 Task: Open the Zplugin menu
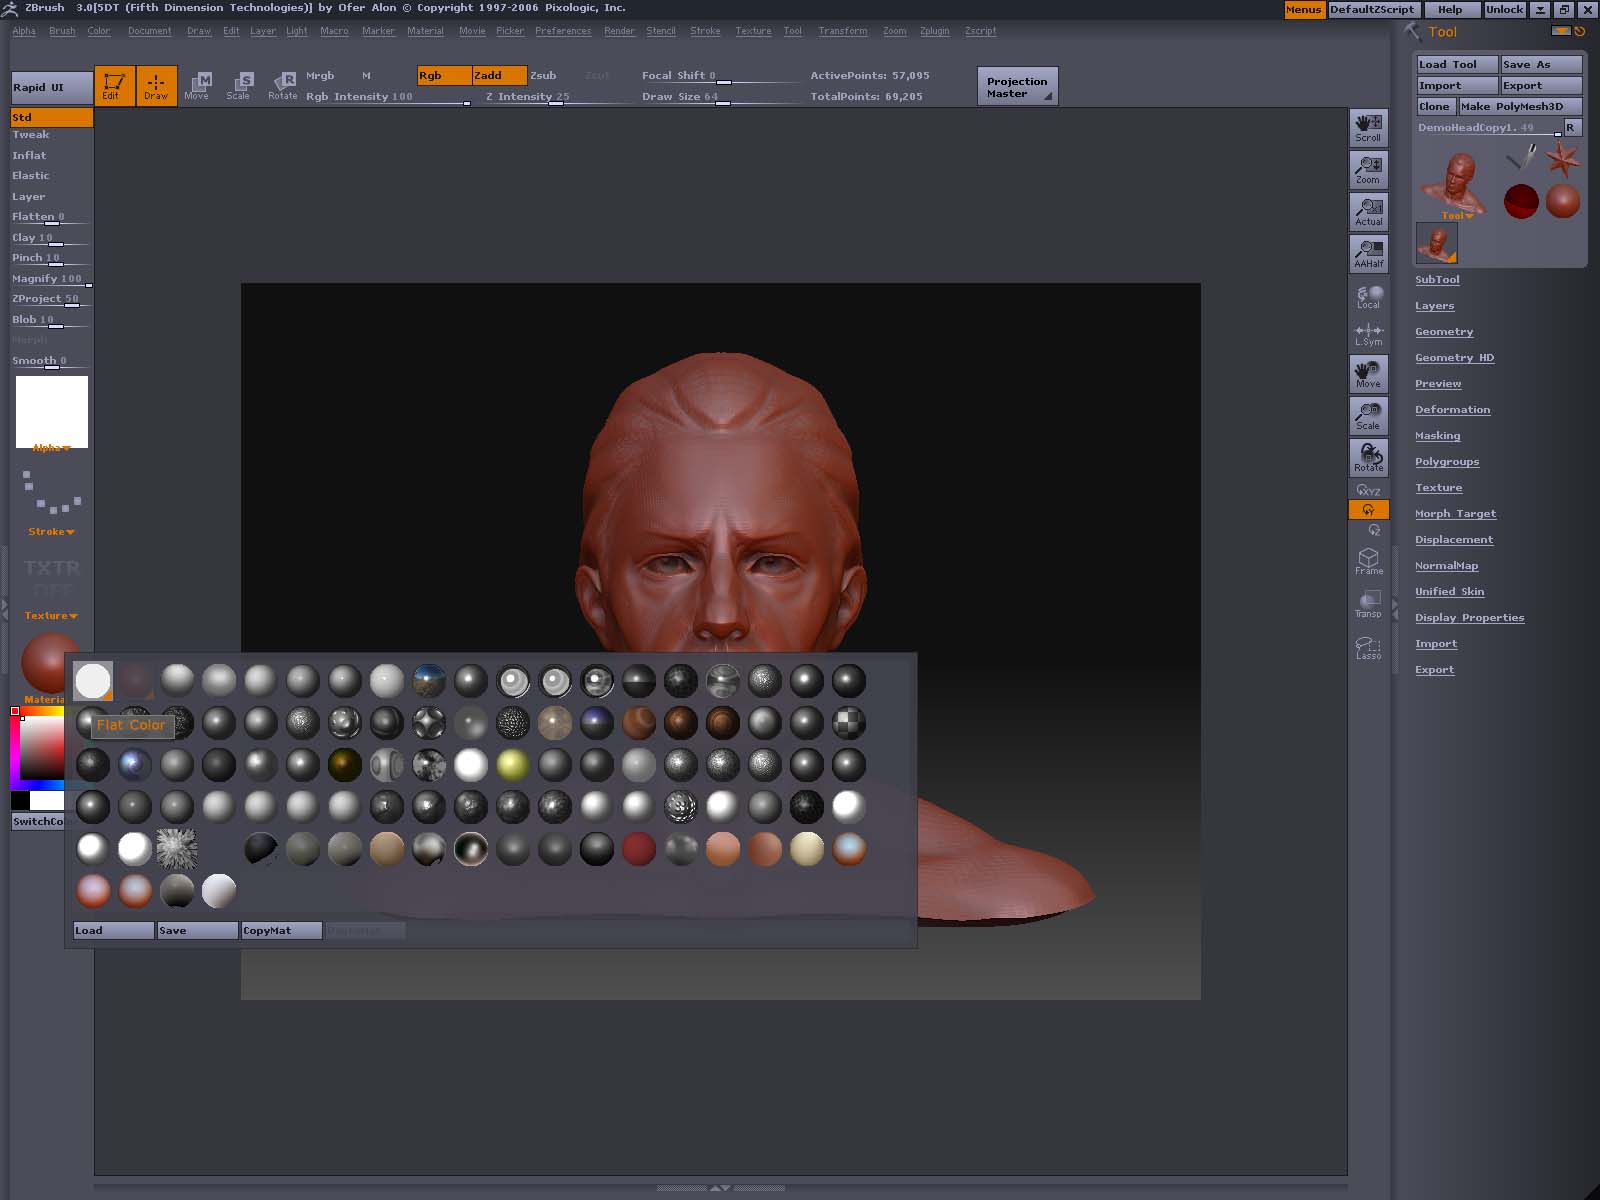(934, 31)
